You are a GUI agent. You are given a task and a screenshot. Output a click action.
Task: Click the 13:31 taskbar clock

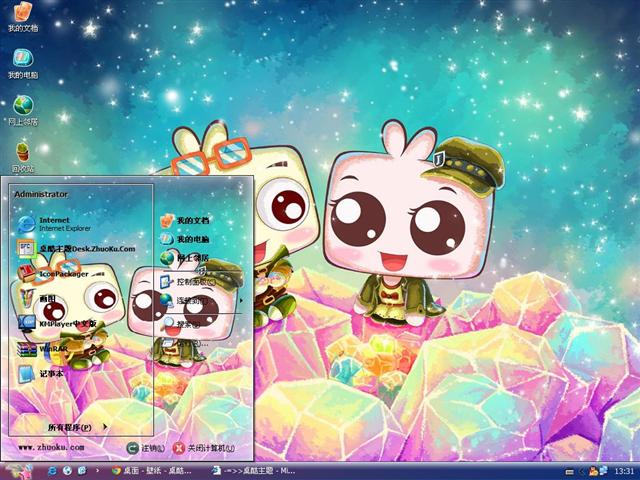(x=624, y=471)
